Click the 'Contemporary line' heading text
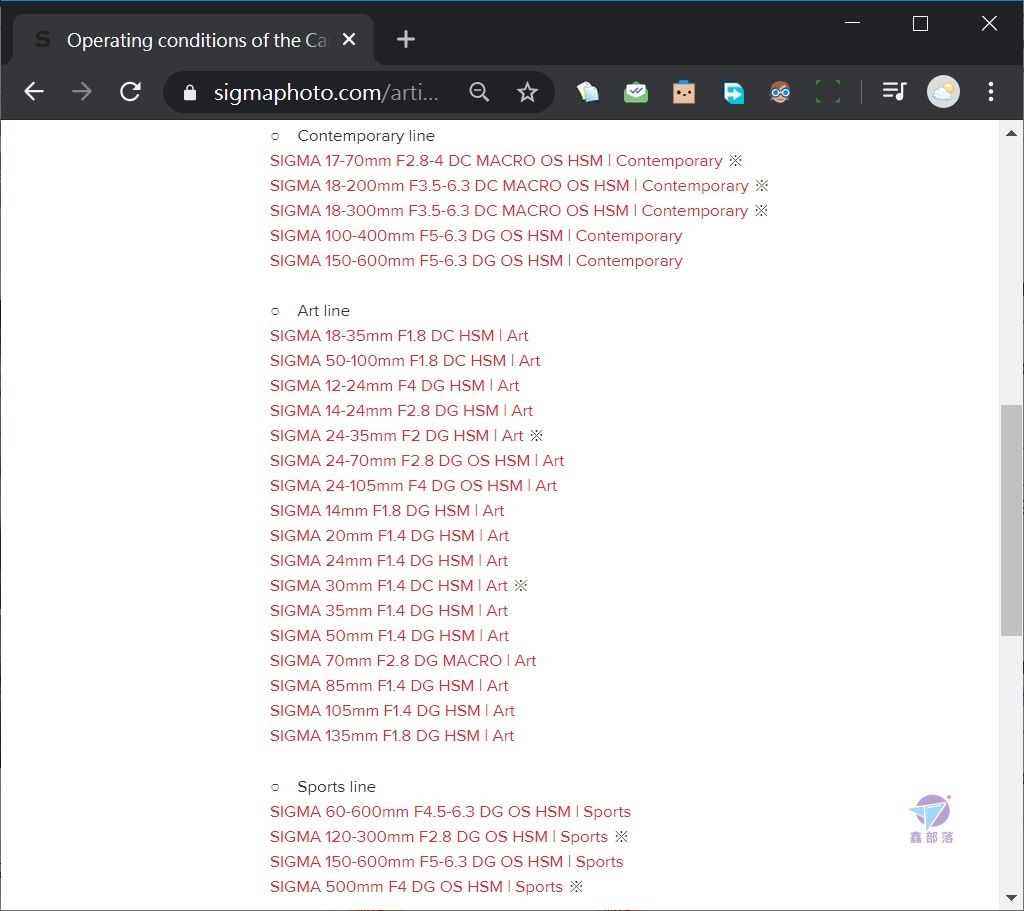Viewport: 1024px width, 911px height. pos(366,136)
